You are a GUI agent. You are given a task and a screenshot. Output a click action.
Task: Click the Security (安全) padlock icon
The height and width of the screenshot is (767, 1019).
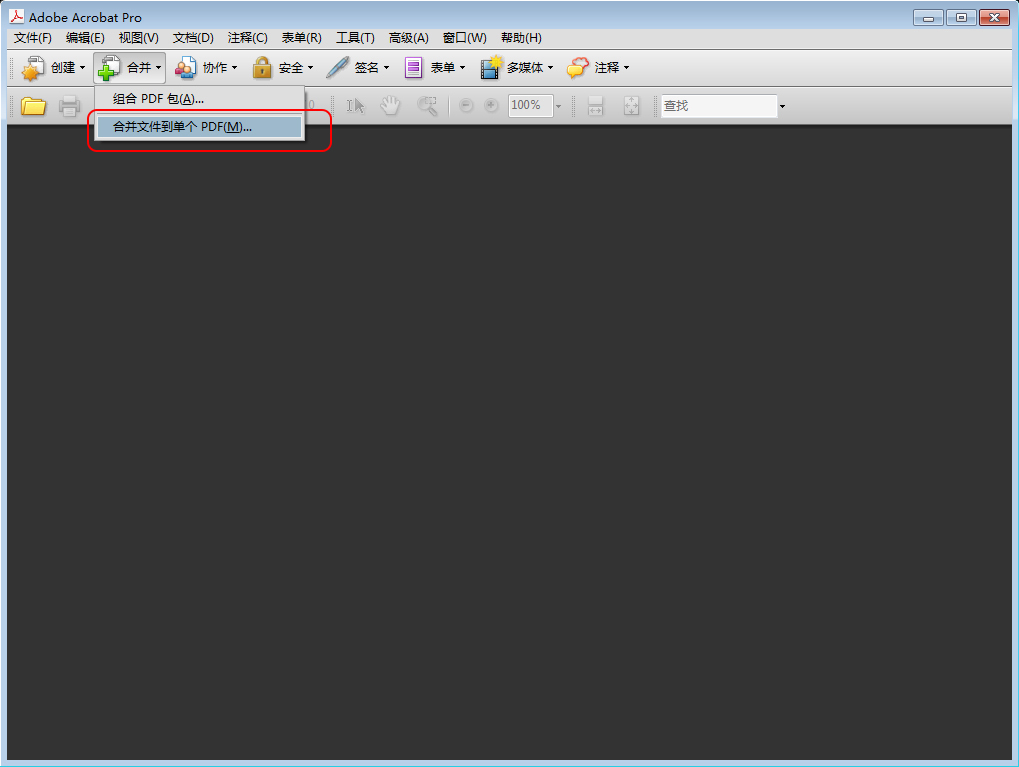coord(262,68)
